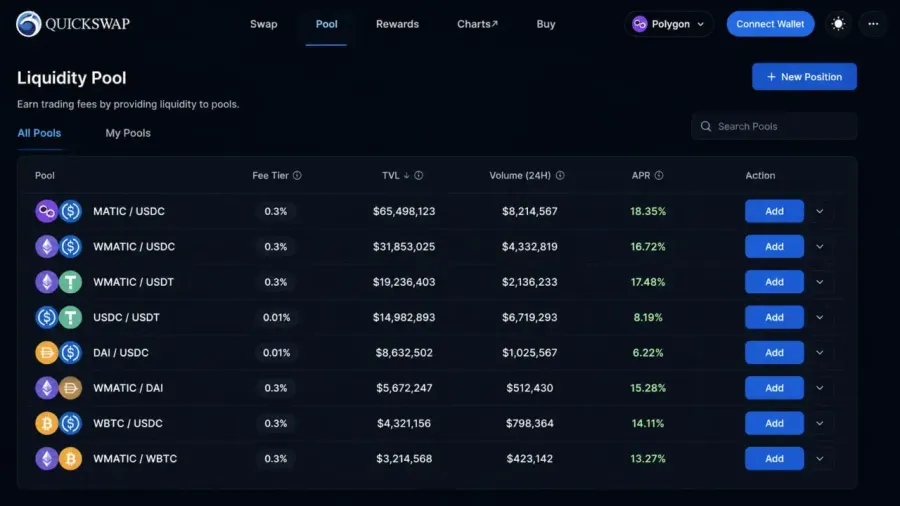Sort by the TVL down arrow
900x506 pixels.
[x=406, y=176]
